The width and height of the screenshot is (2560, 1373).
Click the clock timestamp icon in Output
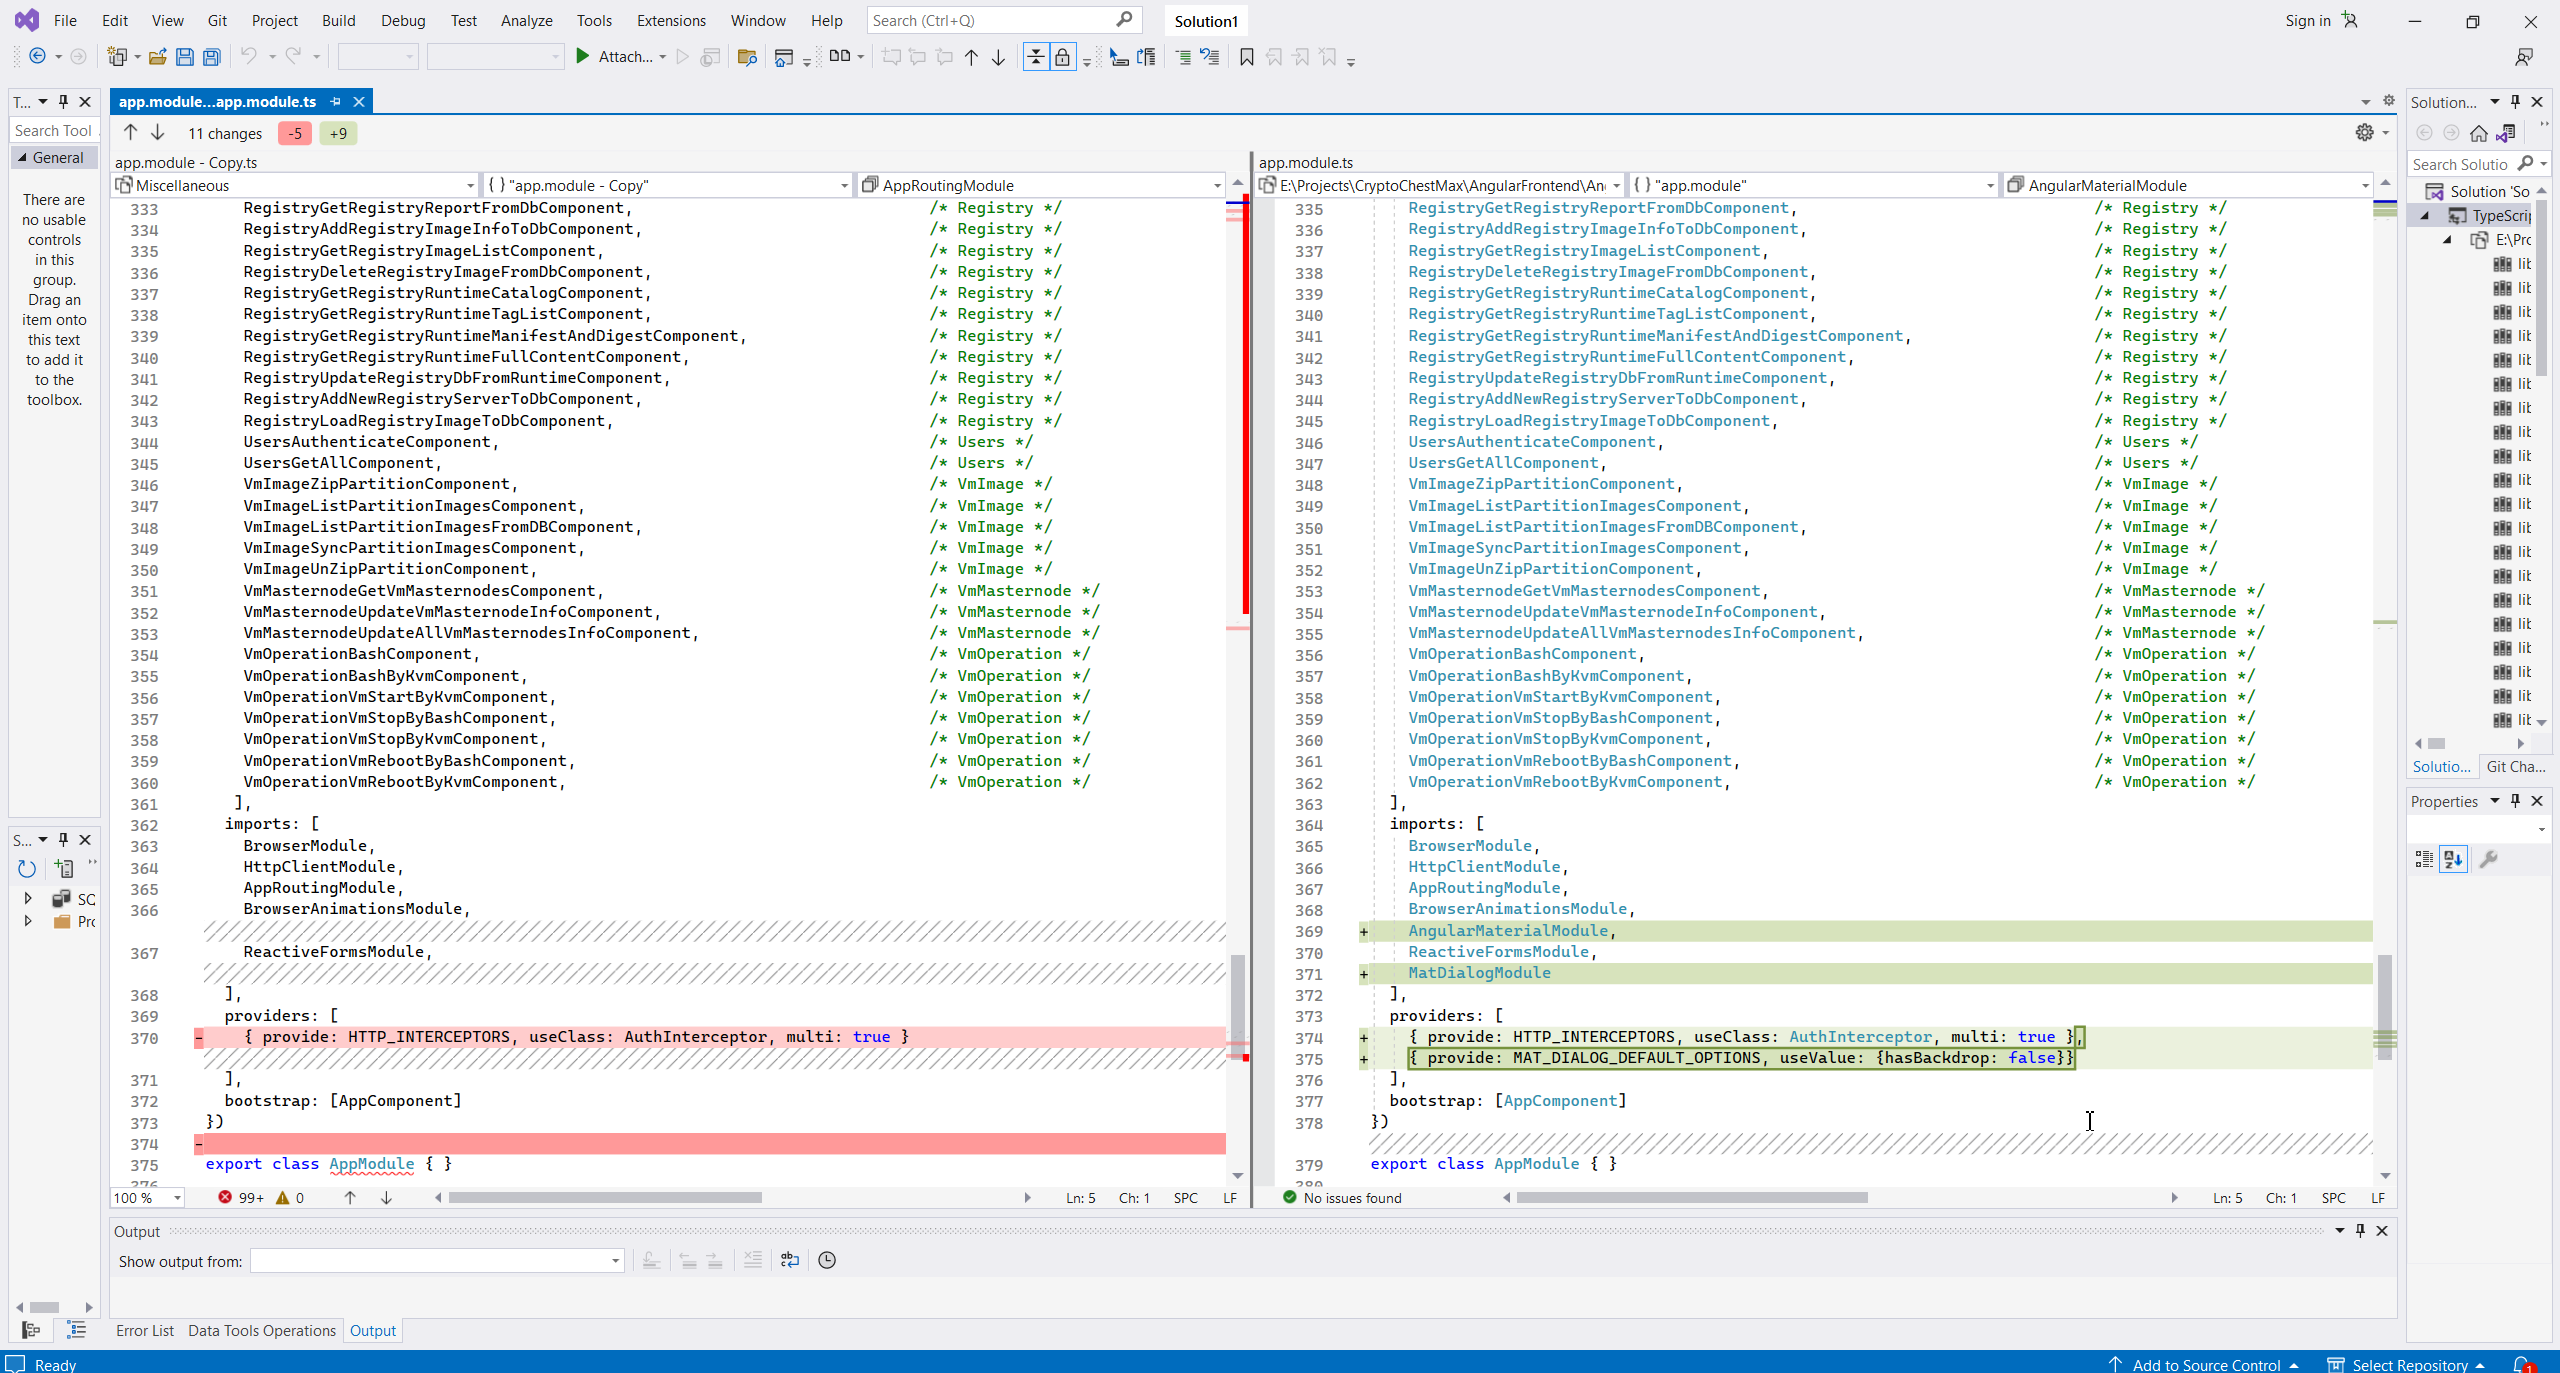tap(827, 1261)
